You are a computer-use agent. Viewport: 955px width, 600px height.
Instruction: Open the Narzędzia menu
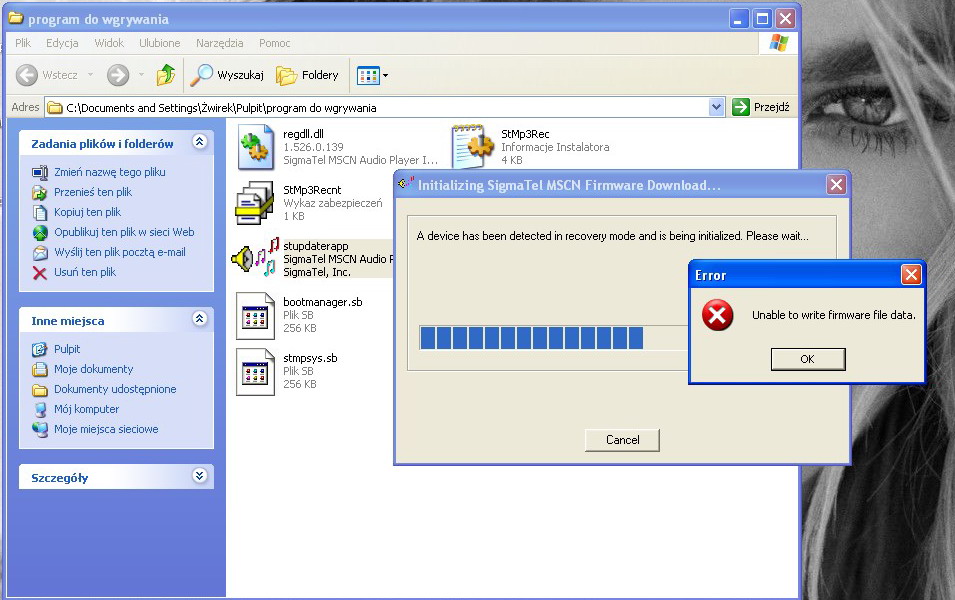219,43
